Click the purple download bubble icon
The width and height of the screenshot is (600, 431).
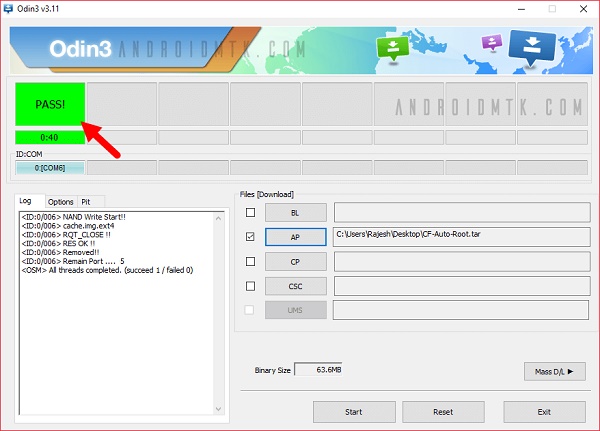(492, 43)
